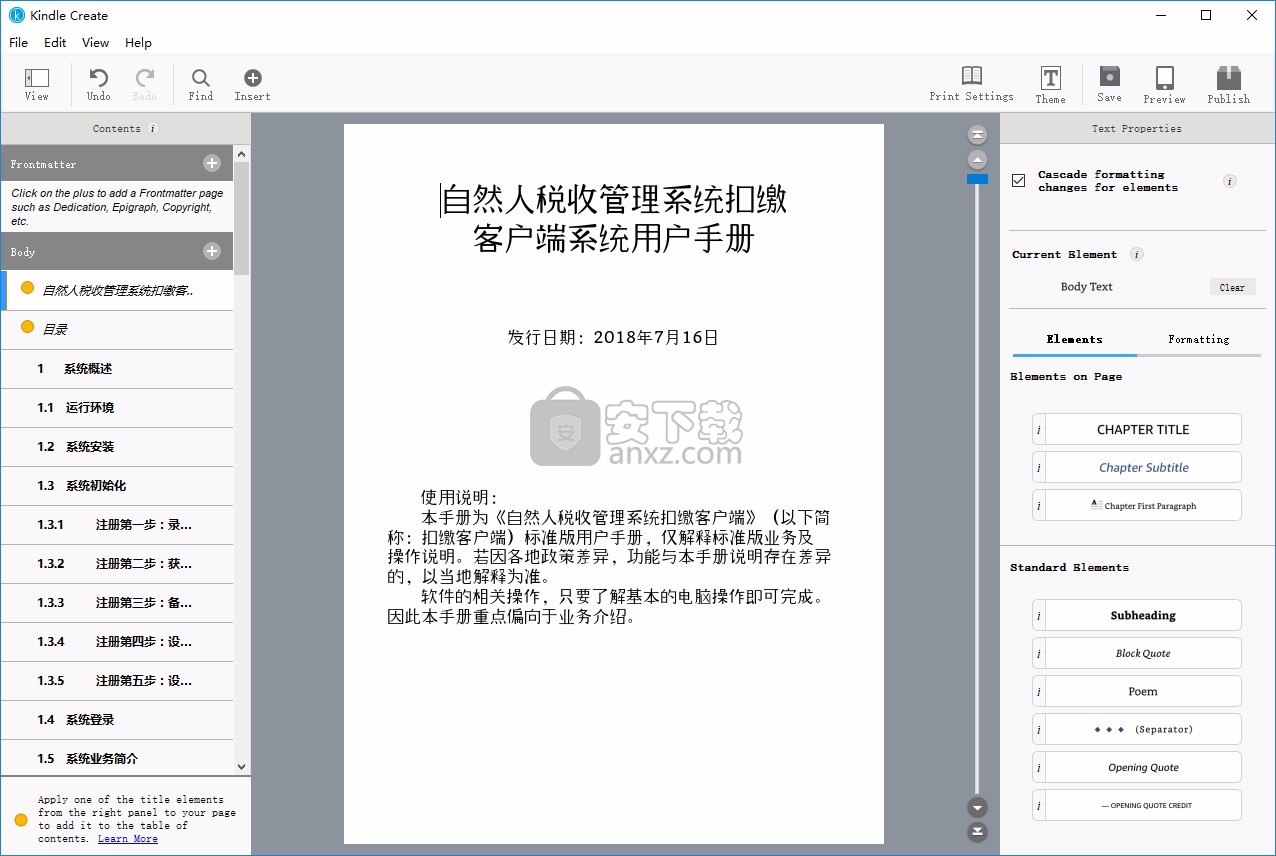Apply Subheading element
Viewport: 1276px width, 856px height.
tap(1143, 615)
